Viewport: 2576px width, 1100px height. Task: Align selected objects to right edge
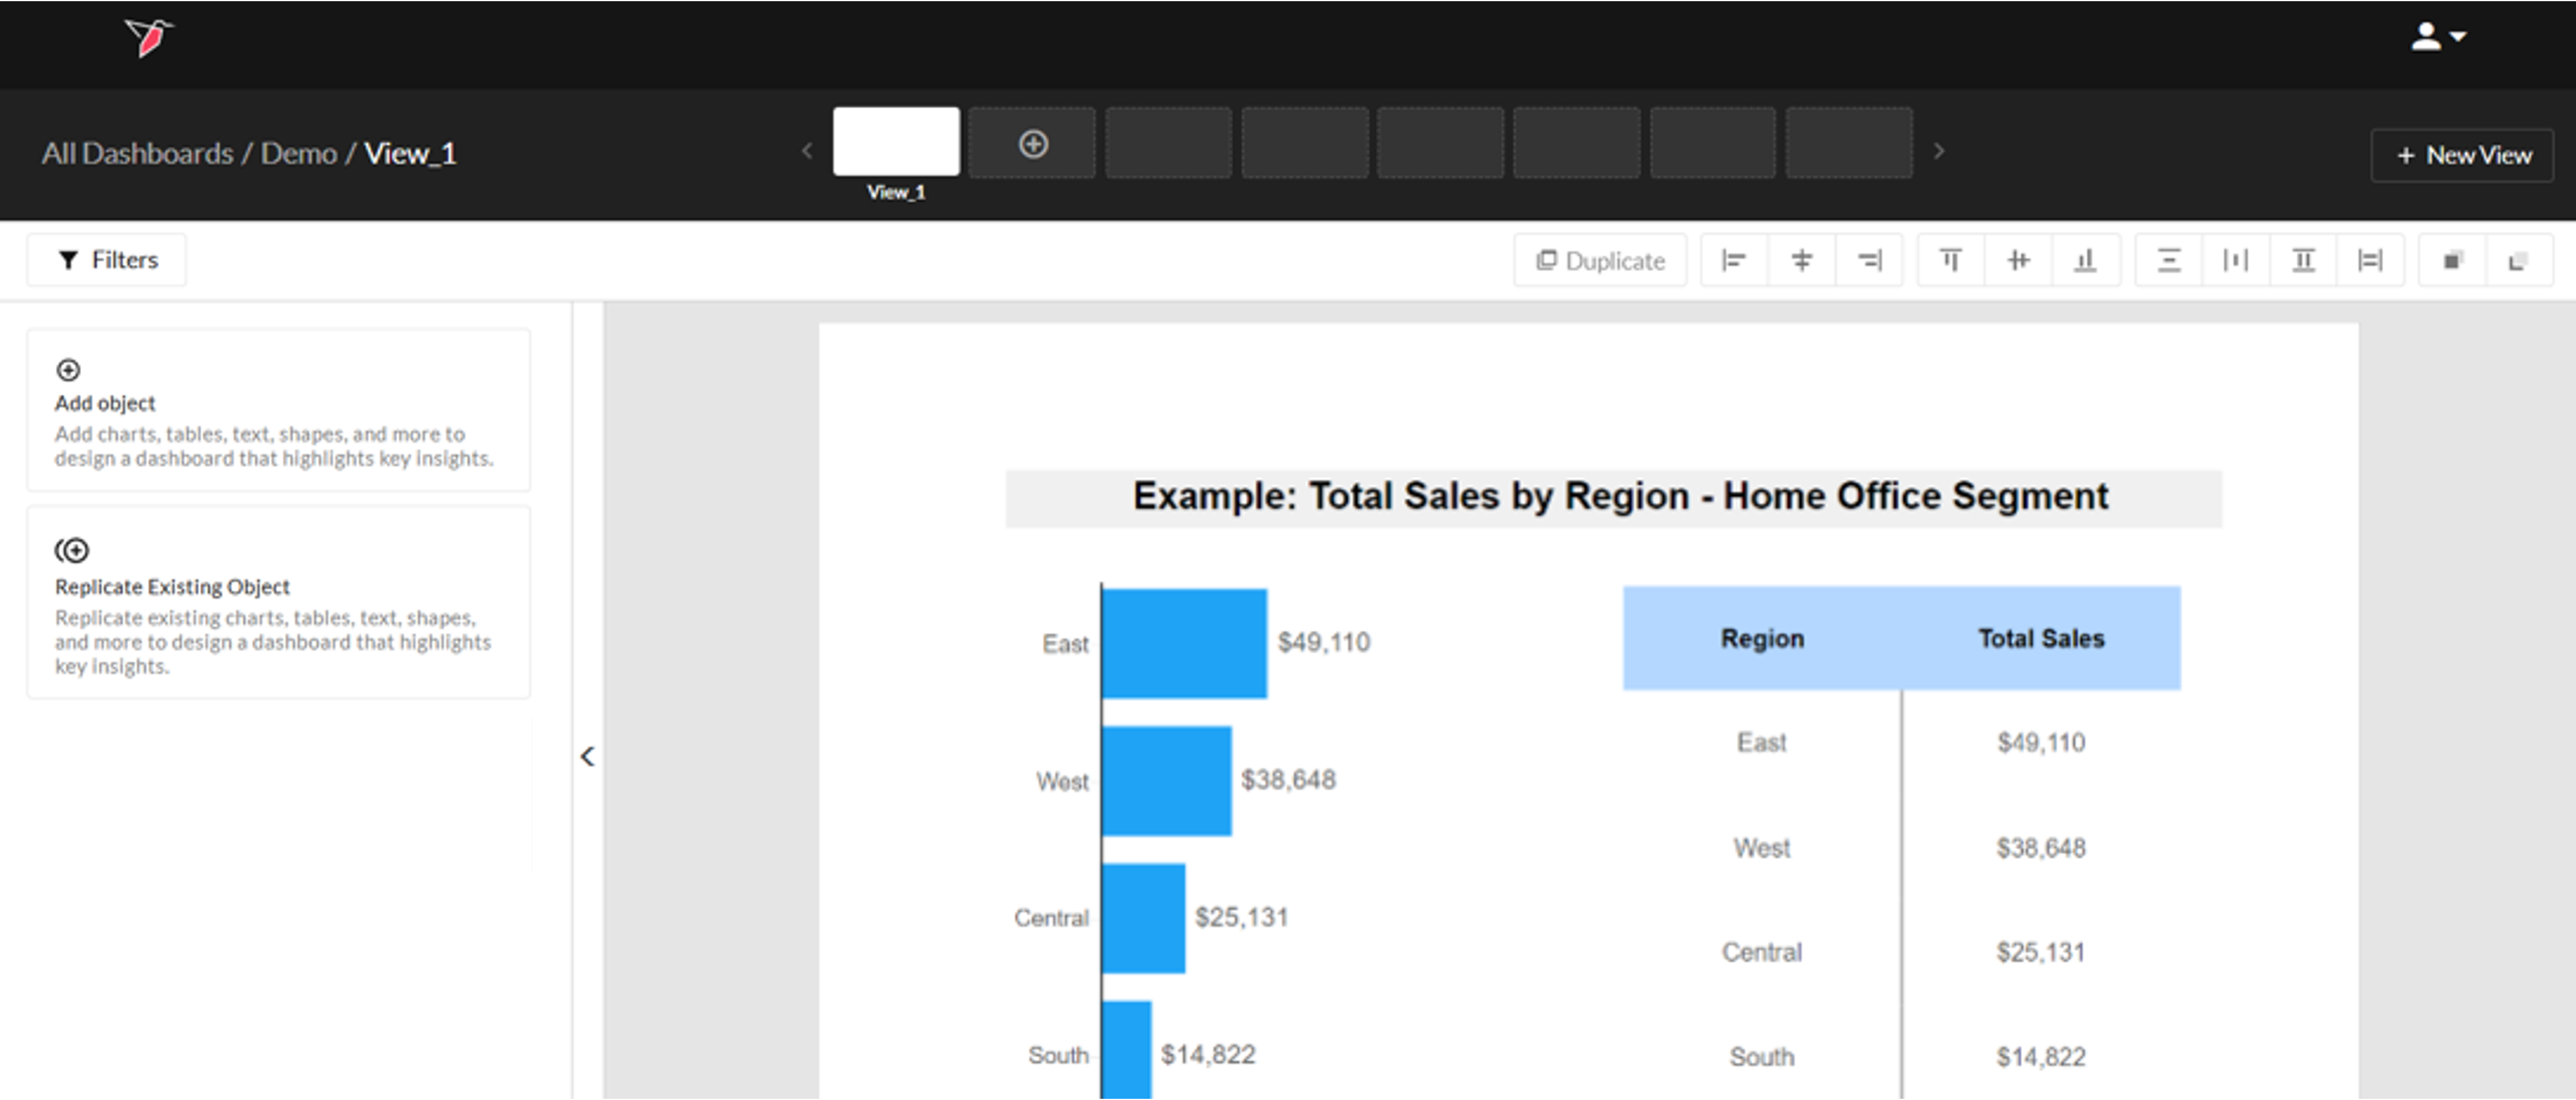[x=1869, y=261]
